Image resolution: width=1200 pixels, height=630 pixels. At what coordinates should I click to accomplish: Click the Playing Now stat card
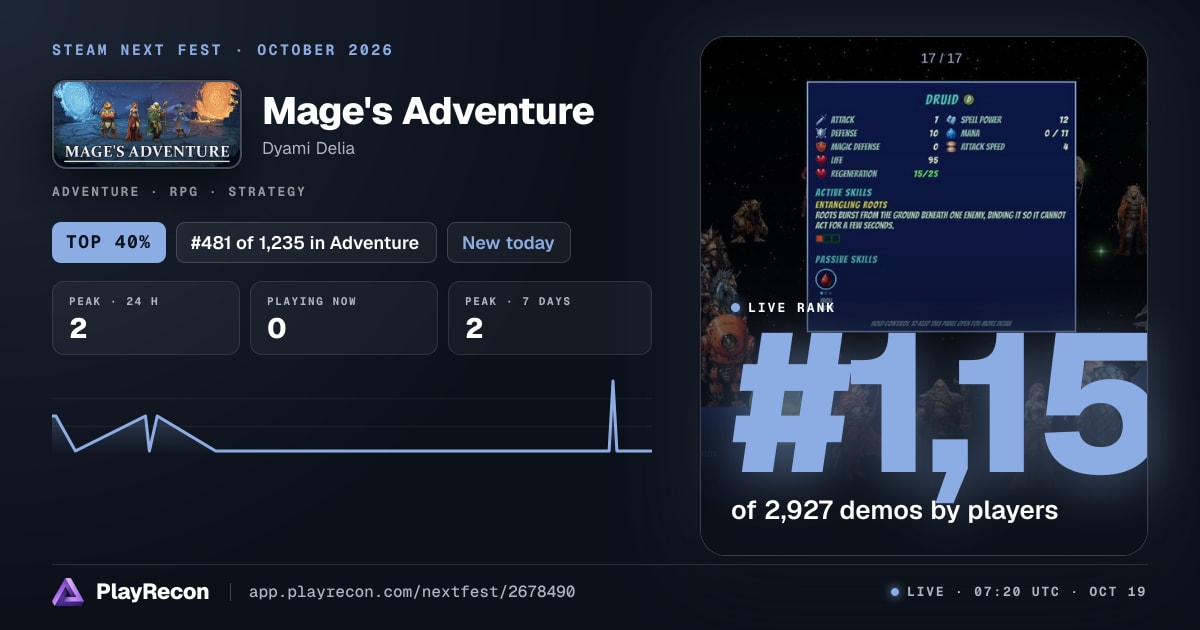pyautogui.click(x=344, y=318)
